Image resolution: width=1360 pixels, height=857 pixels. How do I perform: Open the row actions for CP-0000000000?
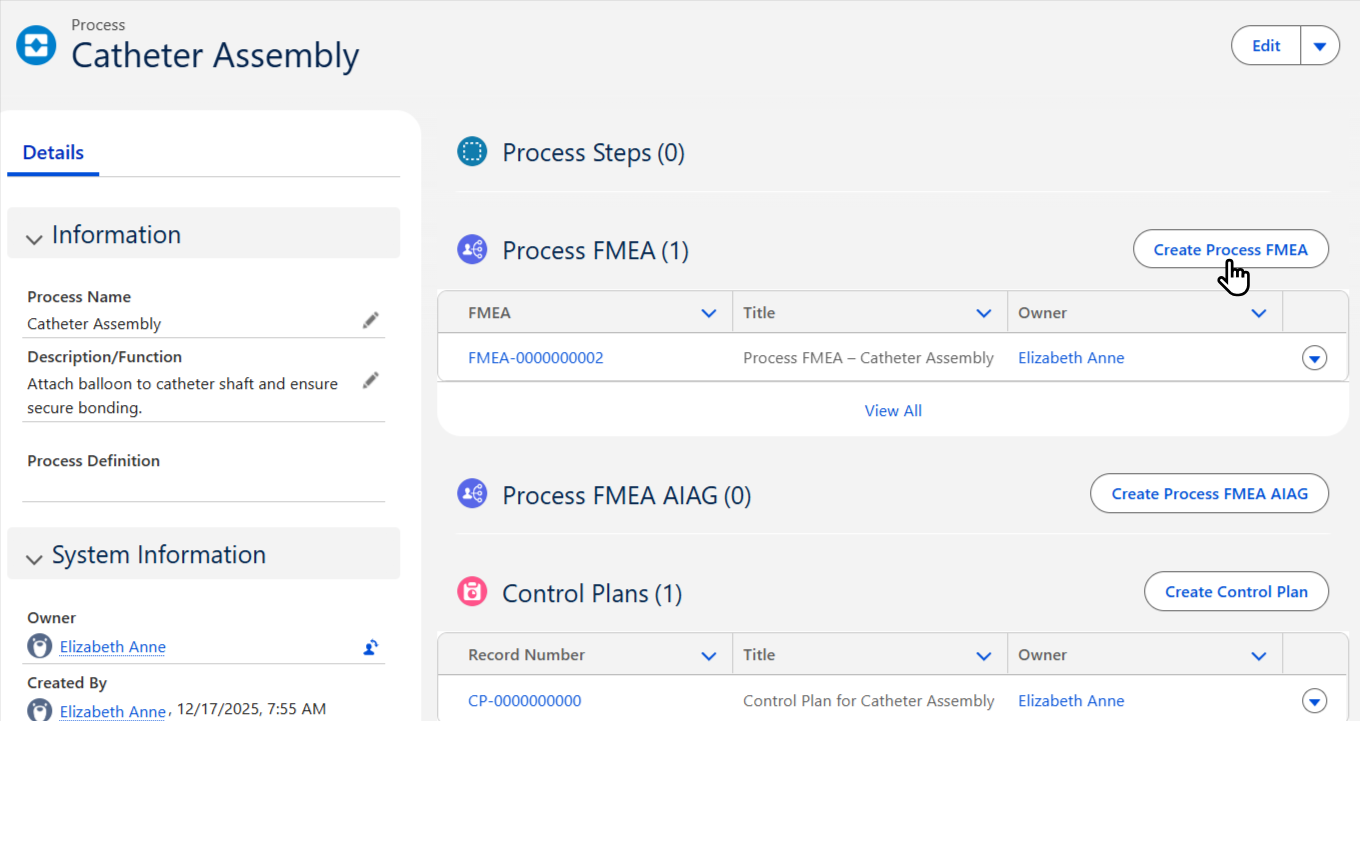point(1314,701)
